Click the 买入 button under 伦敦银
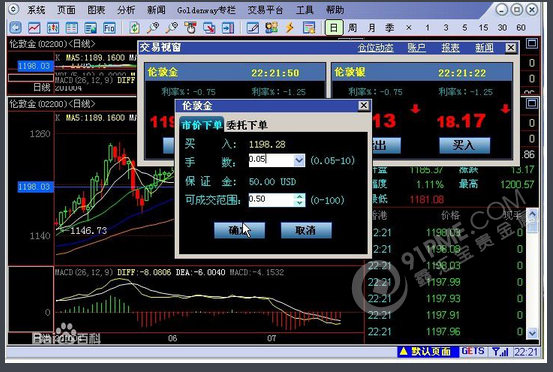This screenshot has height=372, width=553. click(x=464, y=145)
